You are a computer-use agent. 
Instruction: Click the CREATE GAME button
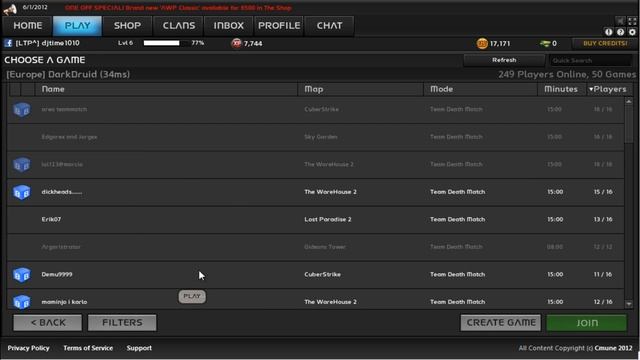[x=501, y=322]
